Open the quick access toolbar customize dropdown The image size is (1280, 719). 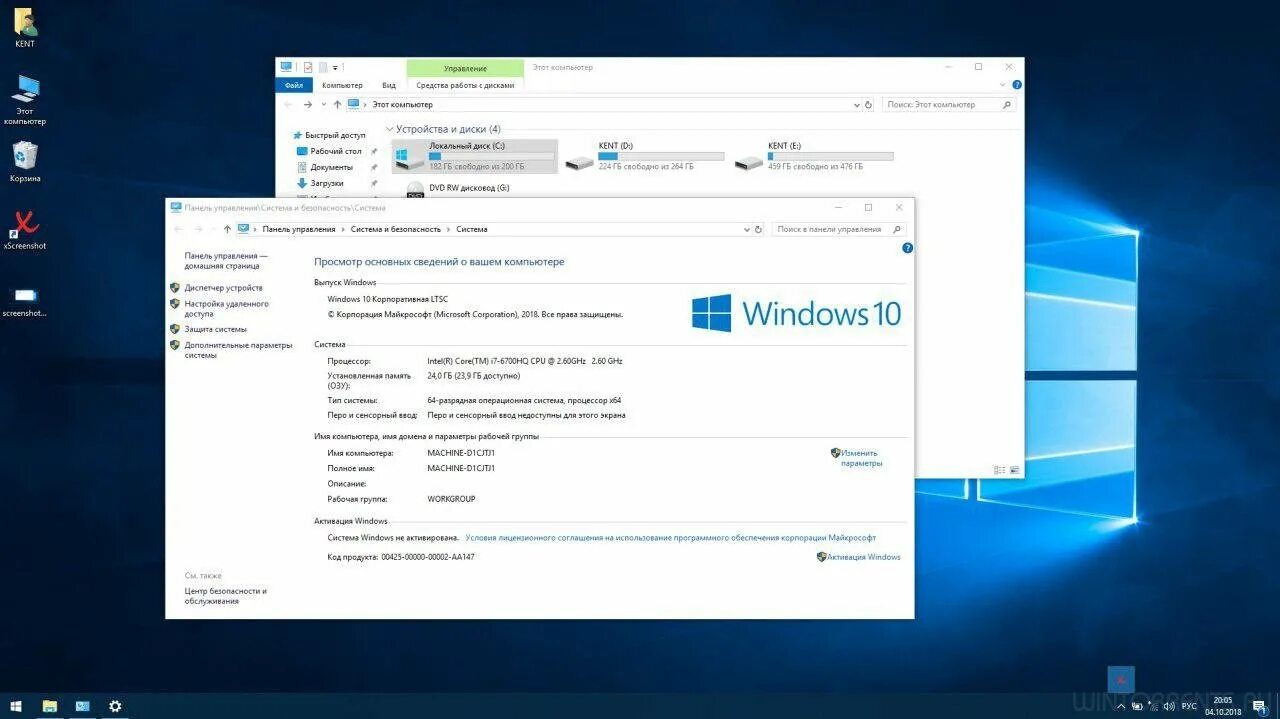tap(336, 67)
